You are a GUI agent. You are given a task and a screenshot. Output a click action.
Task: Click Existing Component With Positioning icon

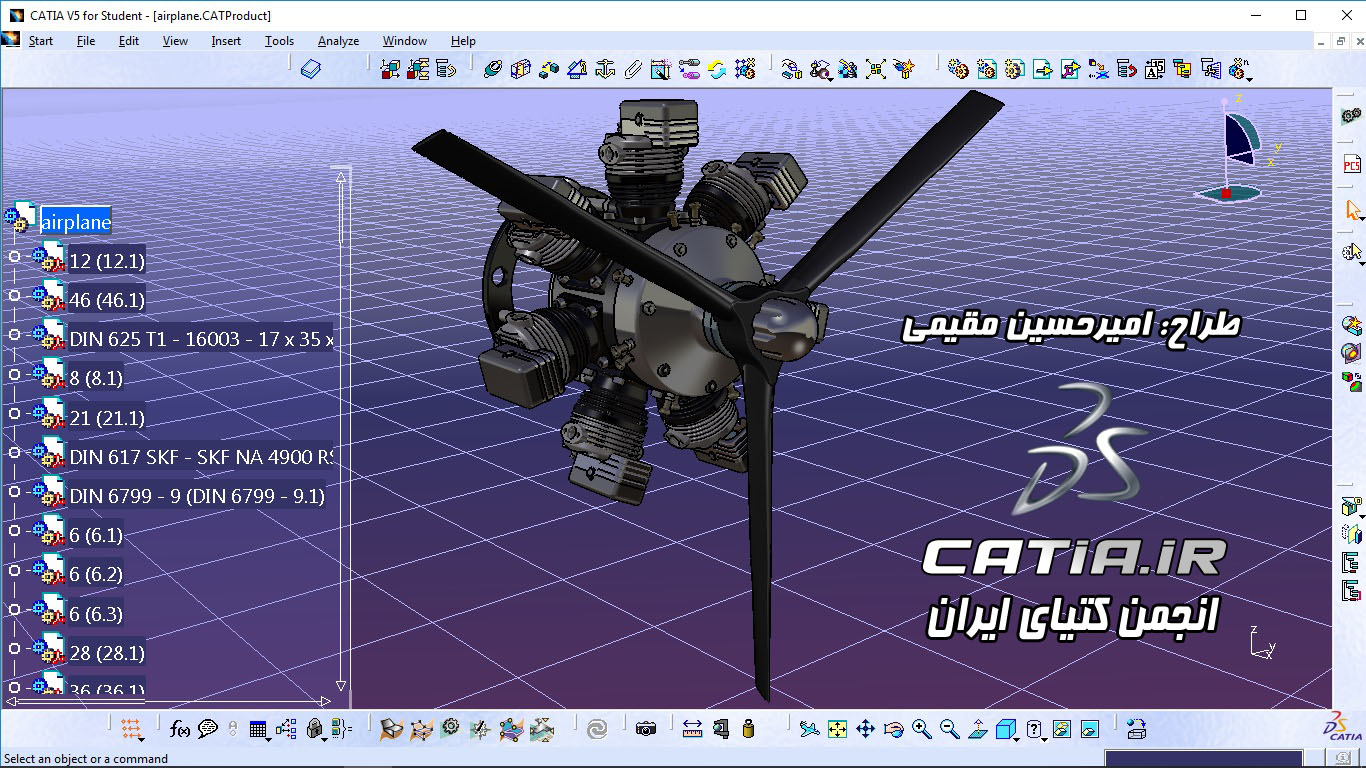coord(1070,69)
